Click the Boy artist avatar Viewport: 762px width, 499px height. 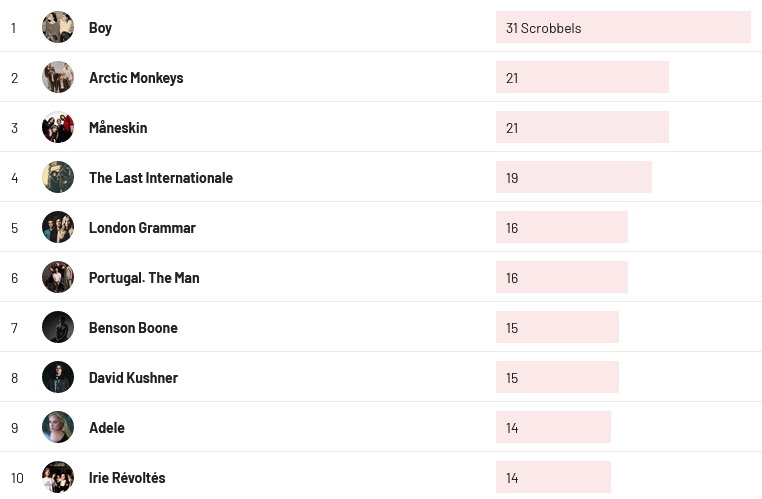click(58, 27)
